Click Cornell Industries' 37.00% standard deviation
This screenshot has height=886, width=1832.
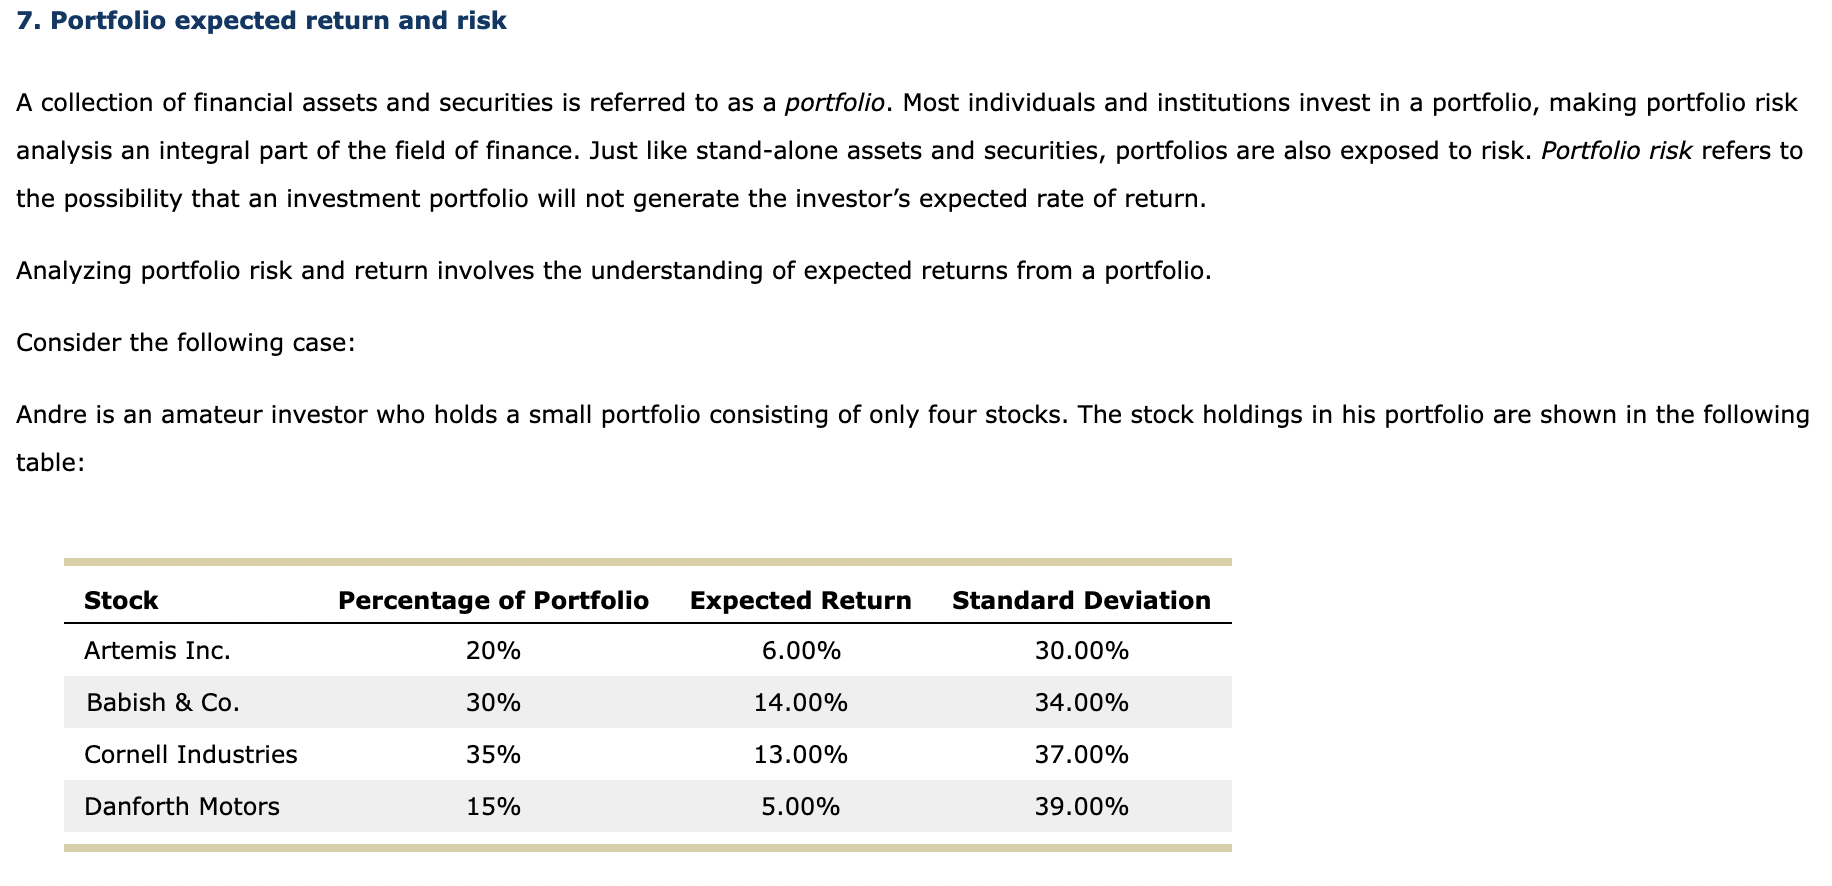coord(1081,755)
